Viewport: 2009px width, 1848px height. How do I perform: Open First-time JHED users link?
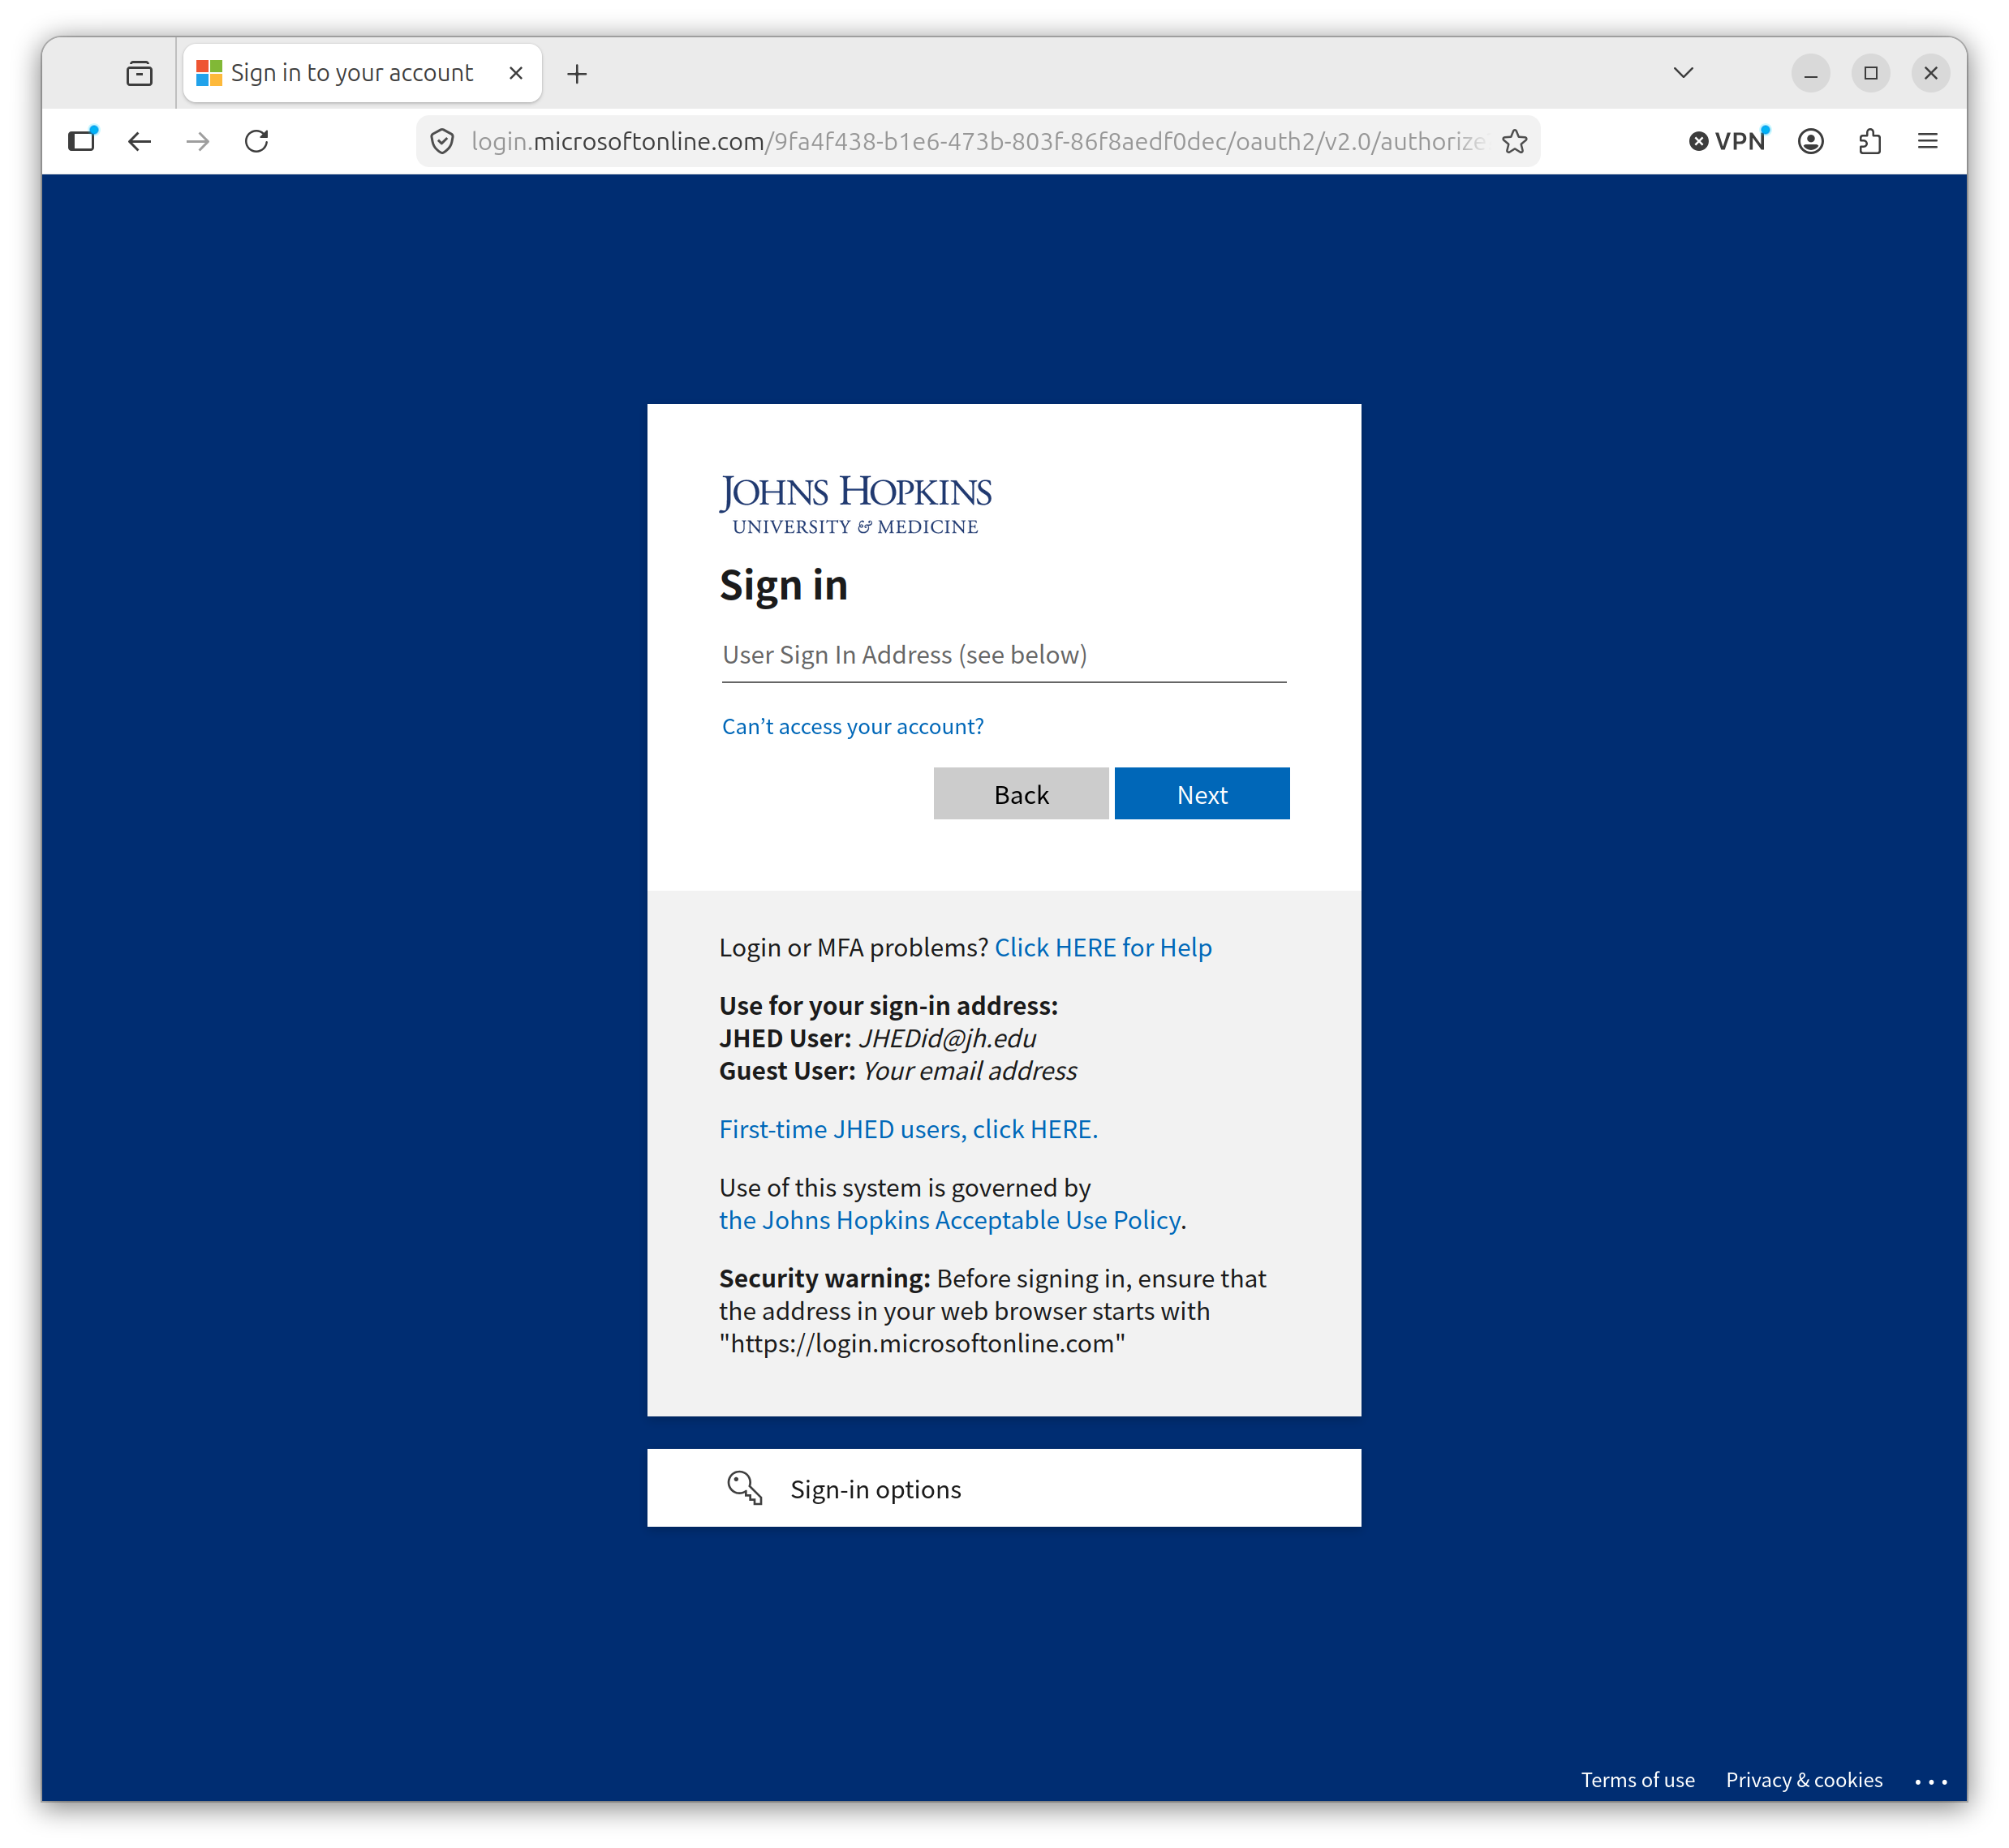[908, 1129]
